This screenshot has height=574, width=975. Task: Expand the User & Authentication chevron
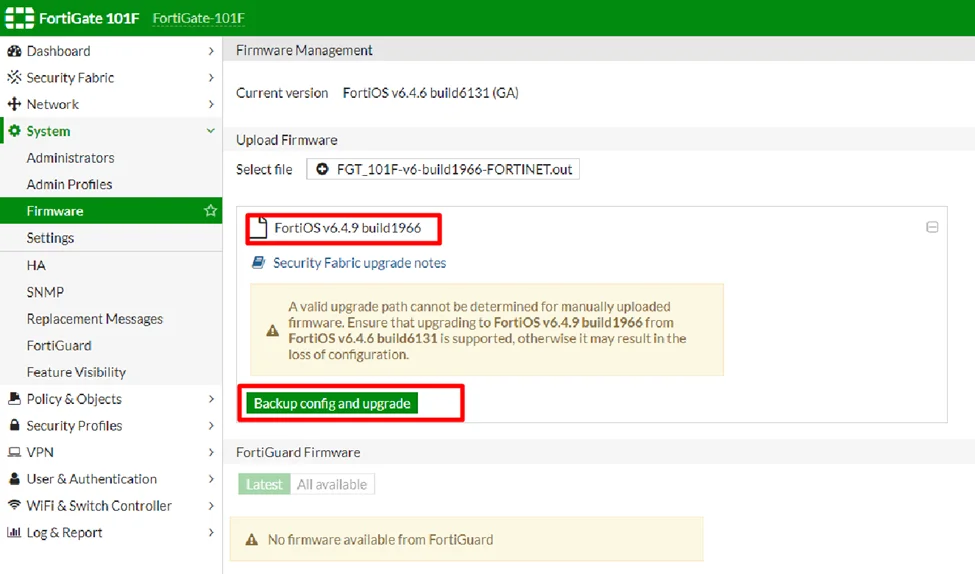tap(211, 479)
